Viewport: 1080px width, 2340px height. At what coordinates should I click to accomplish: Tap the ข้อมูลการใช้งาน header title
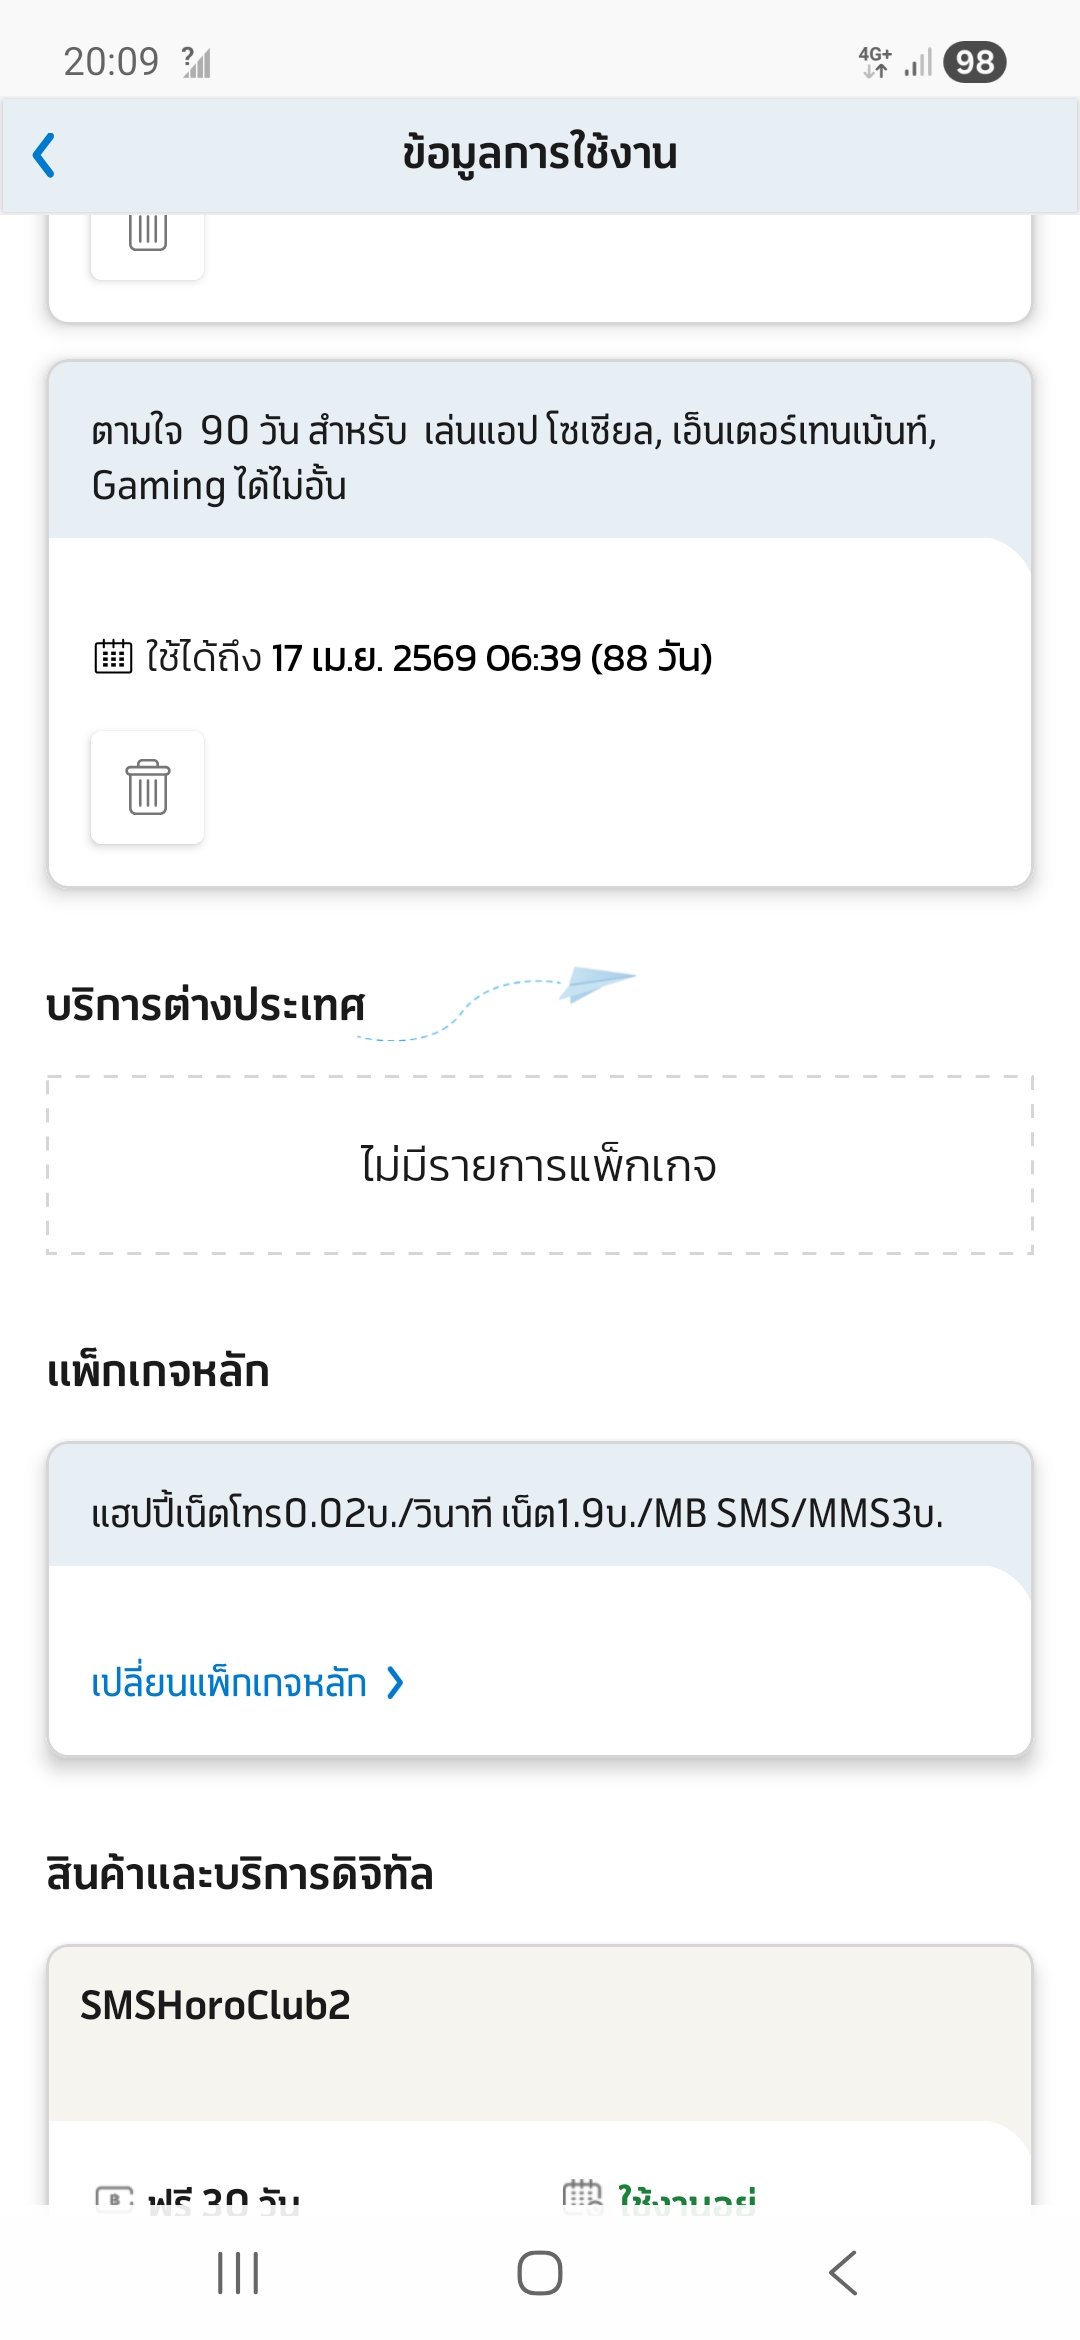pyautogui.click(x=540, y=154)
